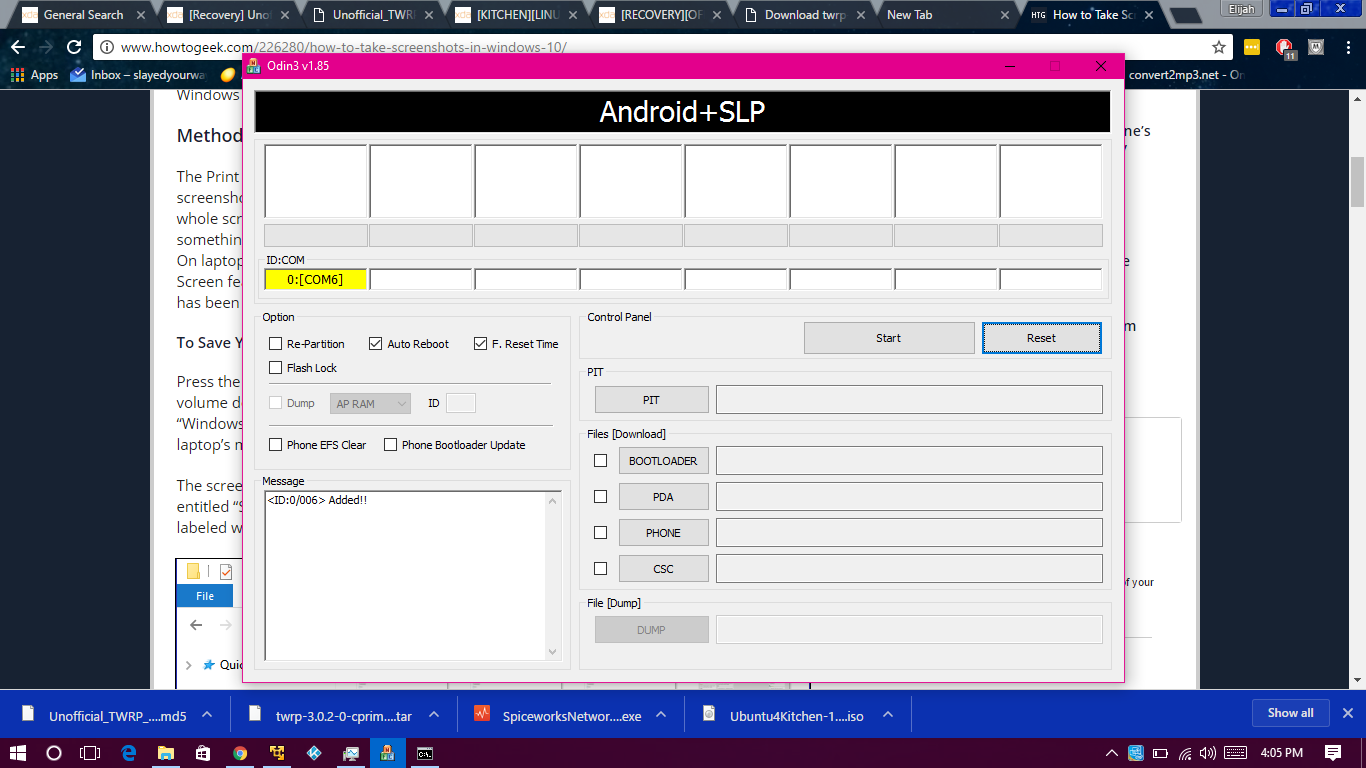The width and height of the screenshot is (1366, 768).
Task: Switch to the [KITCHEN][LINUX] browser tab
Action: pyautogui.click(x=517, y=15)
